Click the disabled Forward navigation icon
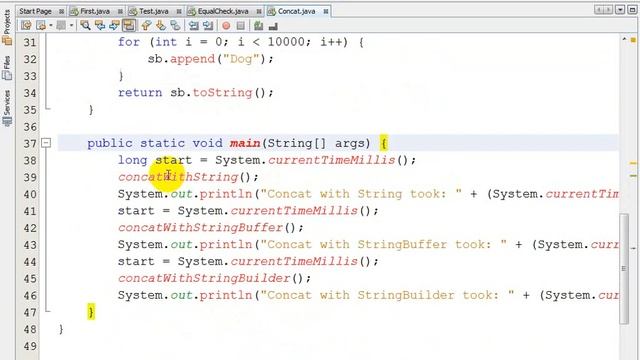This screenshot has height=360, width=640. click(x=61, y=26)
